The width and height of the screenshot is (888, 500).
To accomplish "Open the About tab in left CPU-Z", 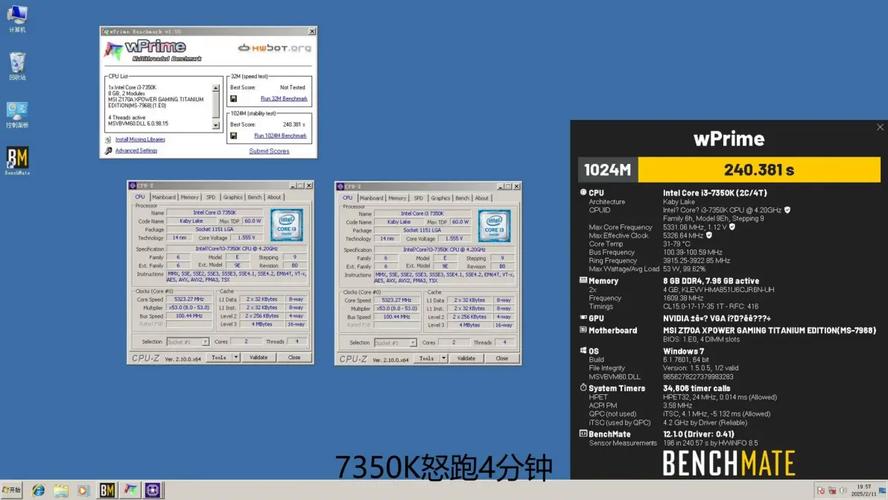I will pyautogui.click(x=274, y=197).
